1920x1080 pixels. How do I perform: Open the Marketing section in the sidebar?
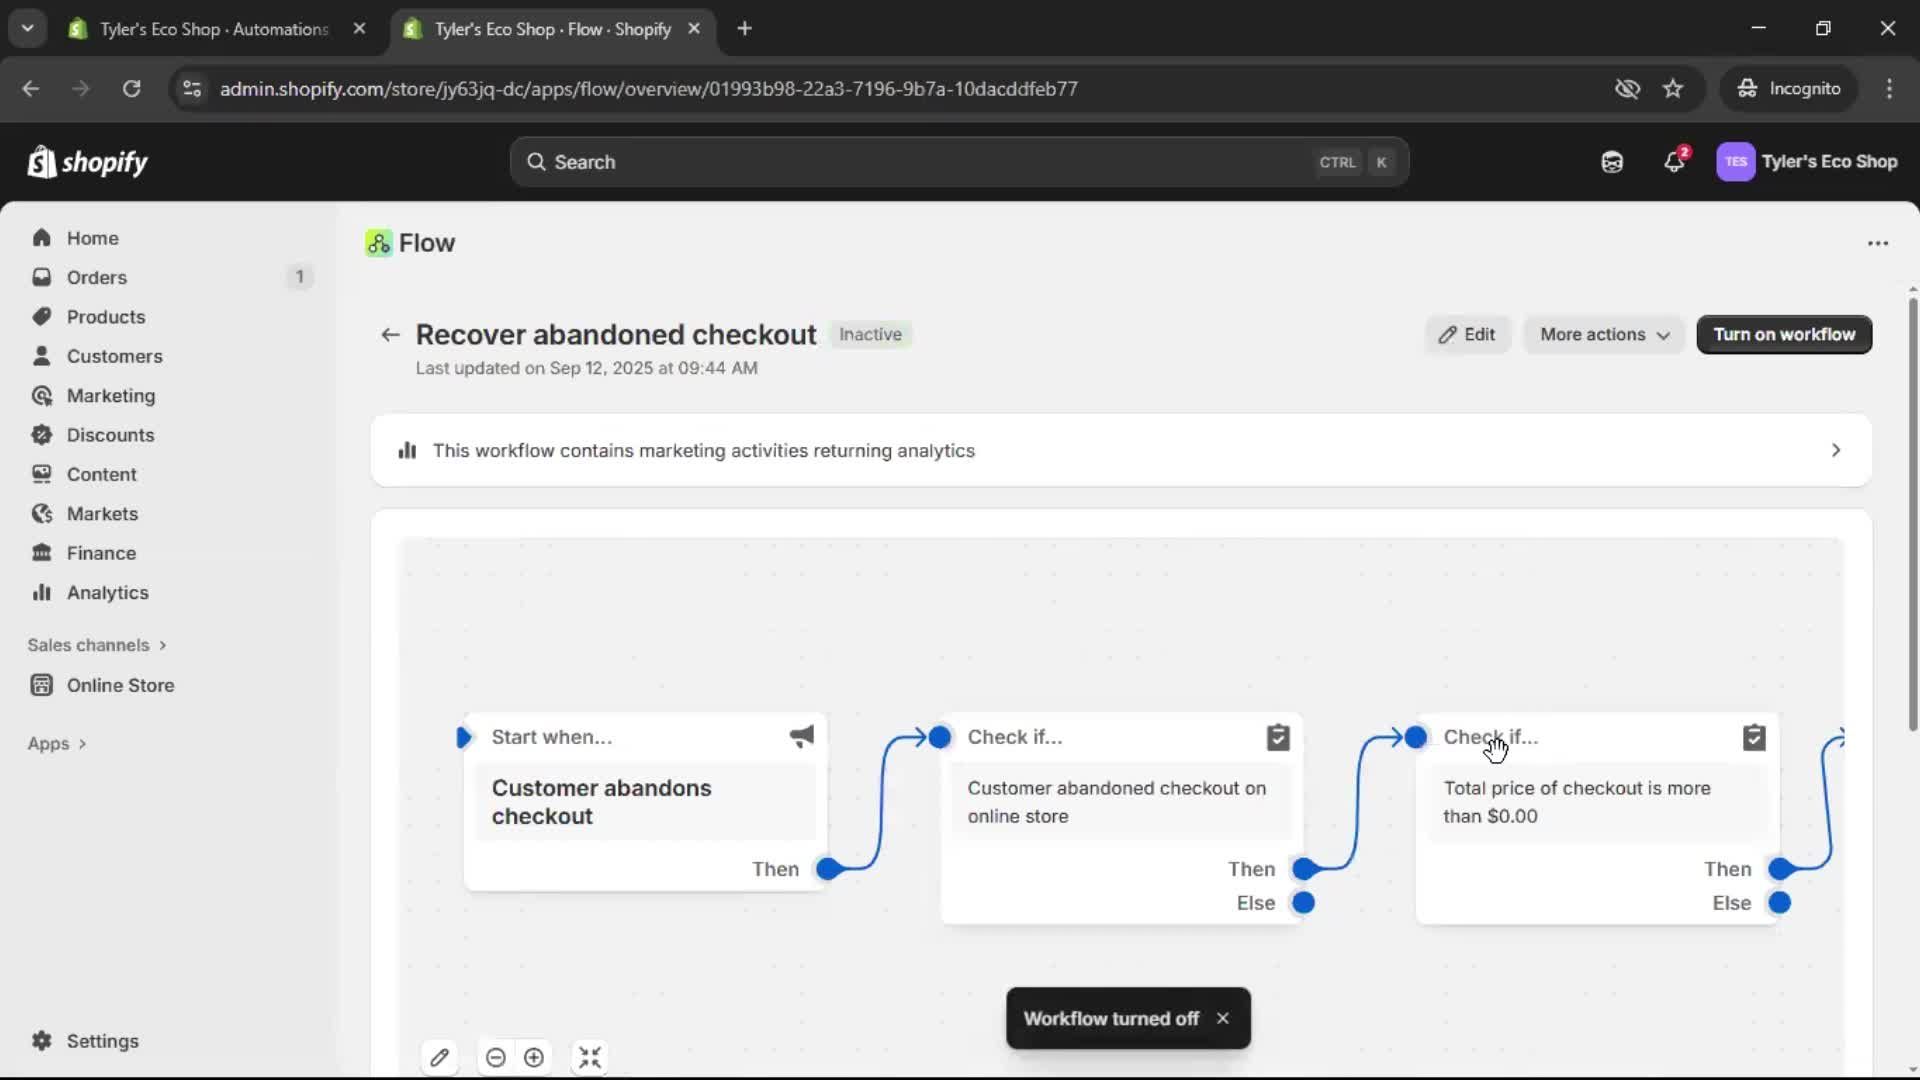(110, 395)
